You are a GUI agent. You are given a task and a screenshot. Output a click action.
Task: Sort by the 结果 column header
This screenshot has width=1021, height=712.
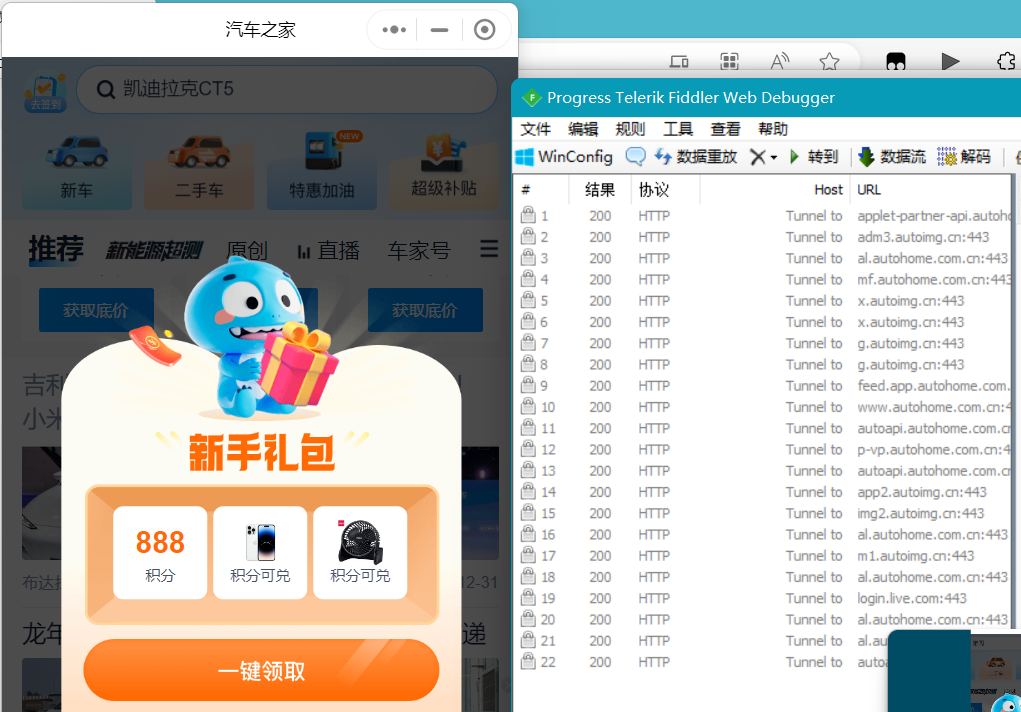click(600, 190)
